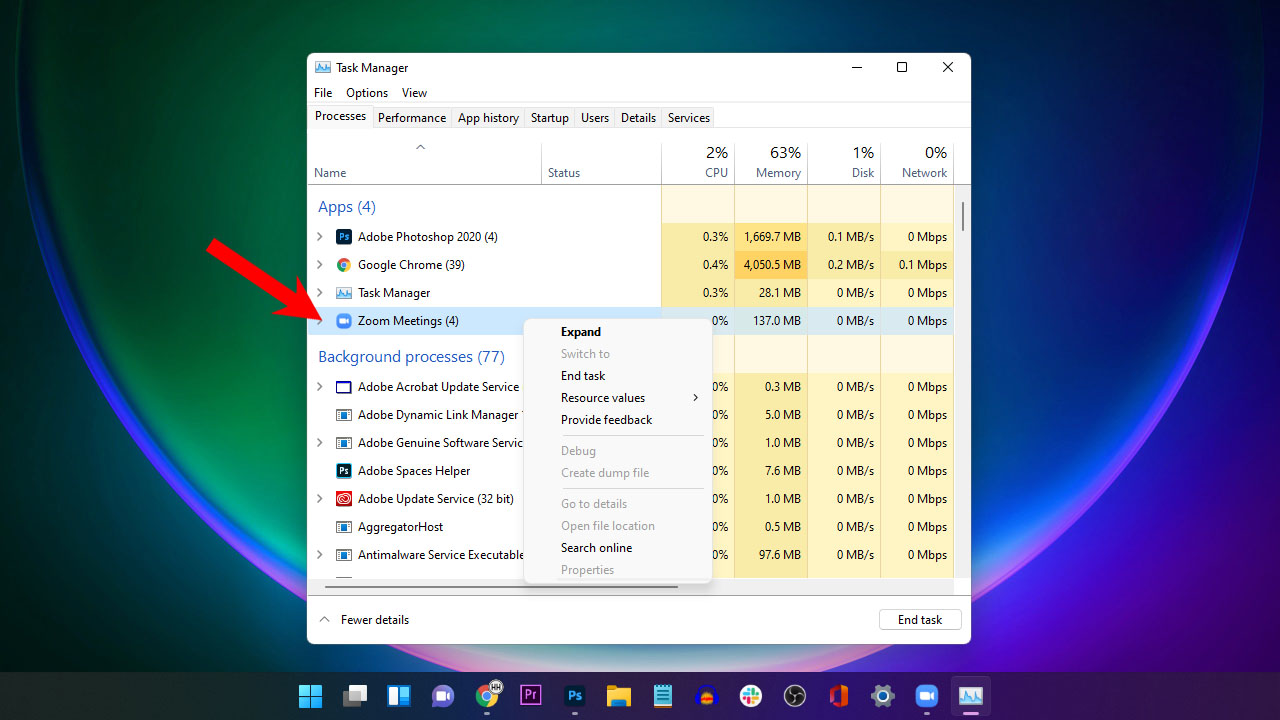Image resolution: width=1280 pixels, height=720 pixels.
Task: Select End task from the context menu
Action: click(x=583, y=375)
